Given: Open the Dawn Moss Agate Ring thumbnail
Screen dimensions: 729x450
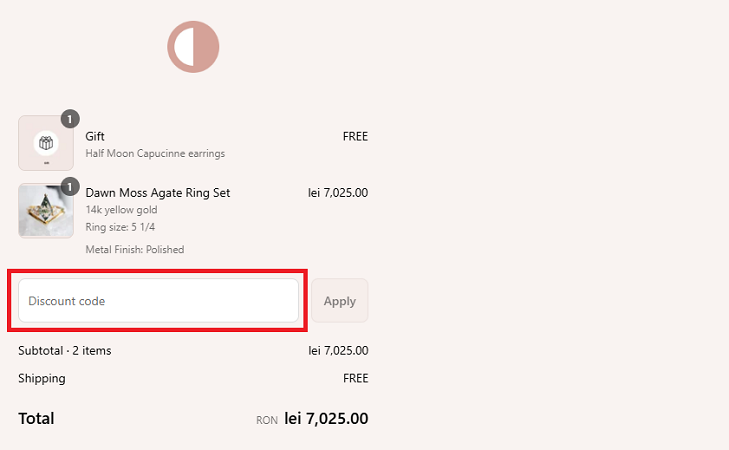Looking at the screenshot, I should (x=45, y=210).
